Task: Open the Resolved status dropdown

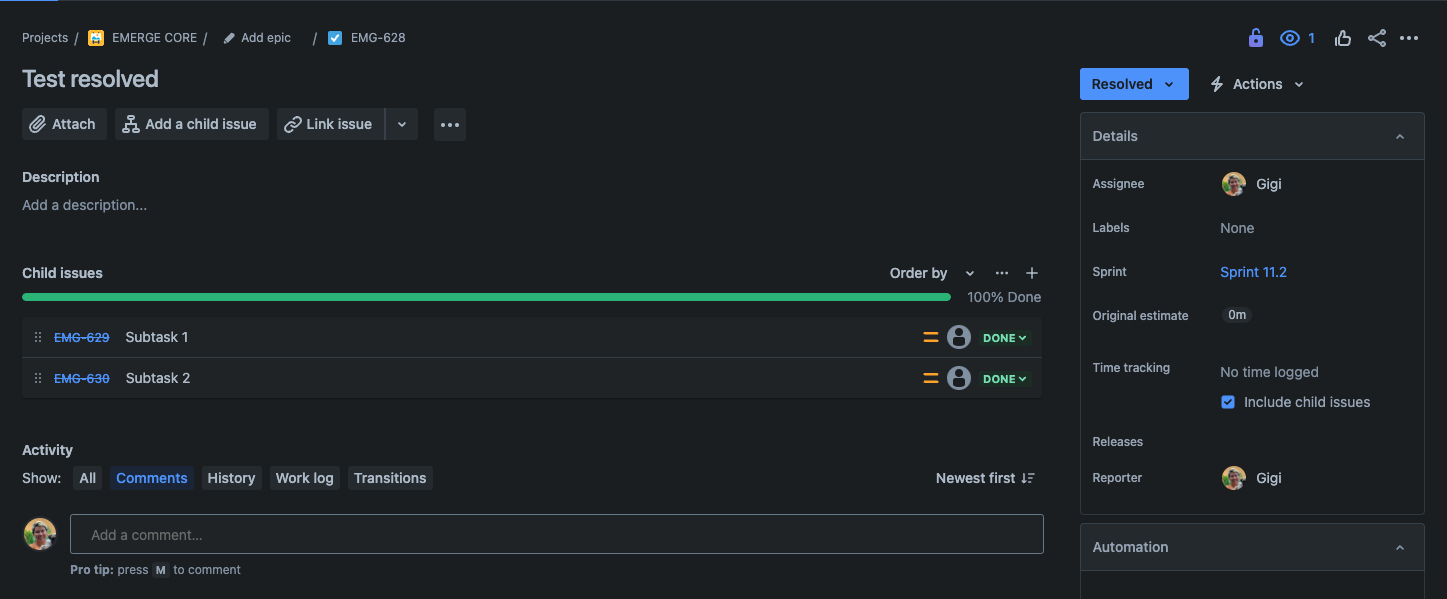Action: tap(1134, 84)
